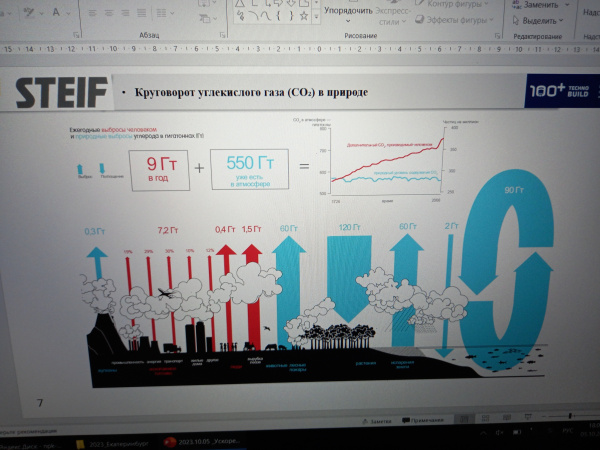Click the 120 Гт label on the slide

click(349, 228)
